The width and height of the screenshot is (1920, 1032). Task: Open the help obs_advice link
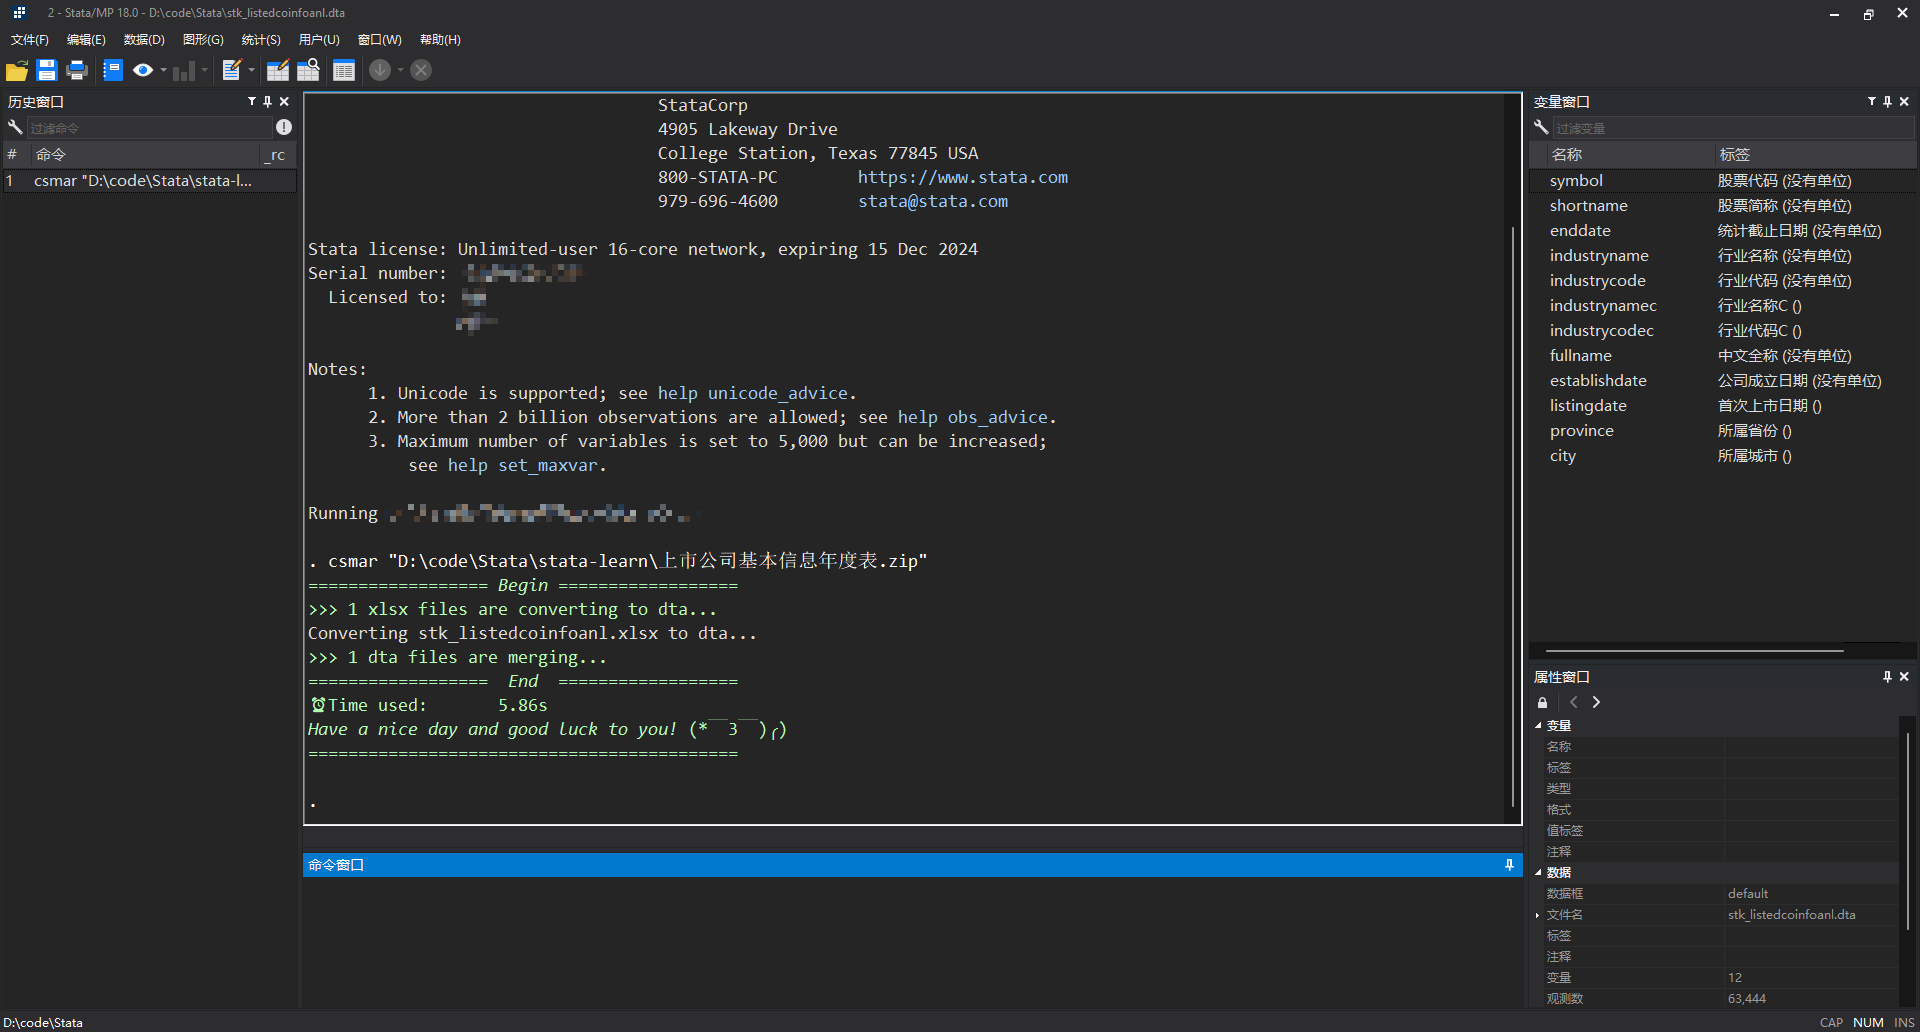coord(973,417)
